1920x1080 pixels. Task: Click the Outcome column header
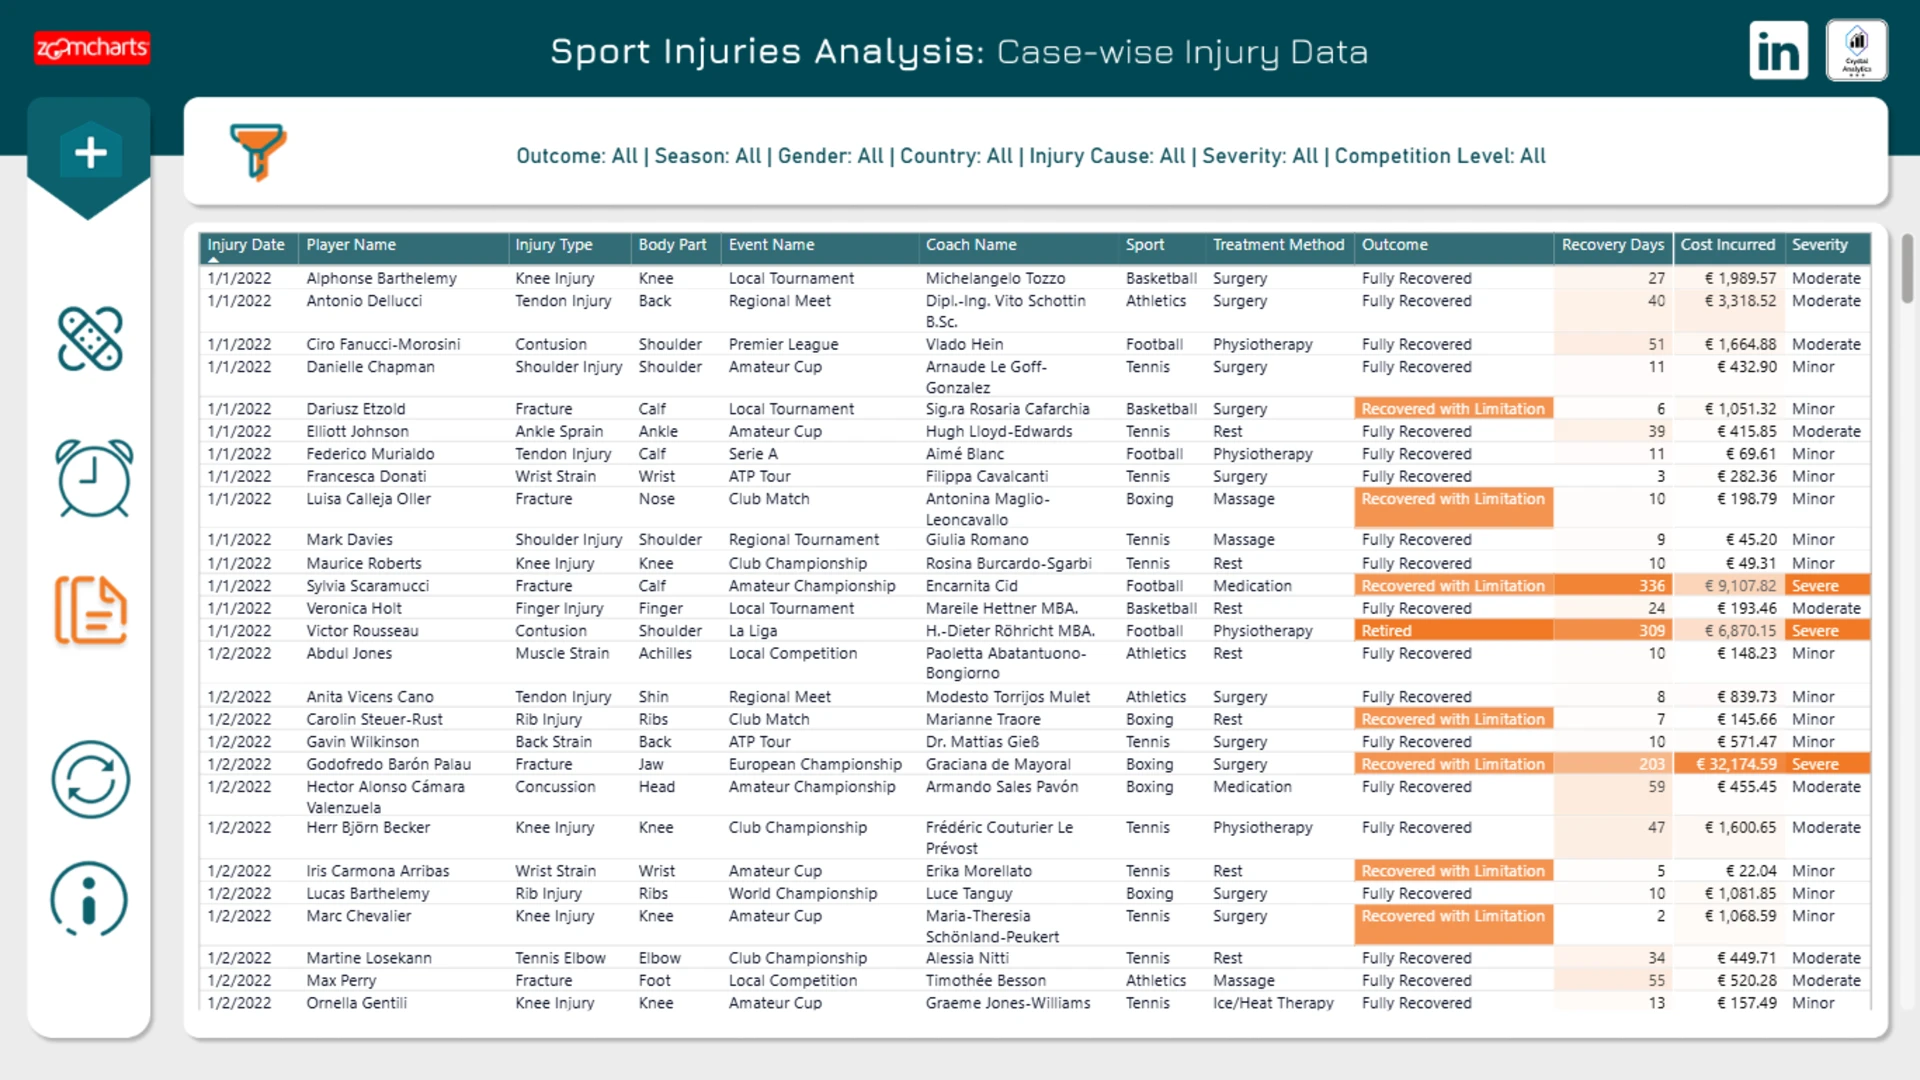click(x=1394, y=245)
